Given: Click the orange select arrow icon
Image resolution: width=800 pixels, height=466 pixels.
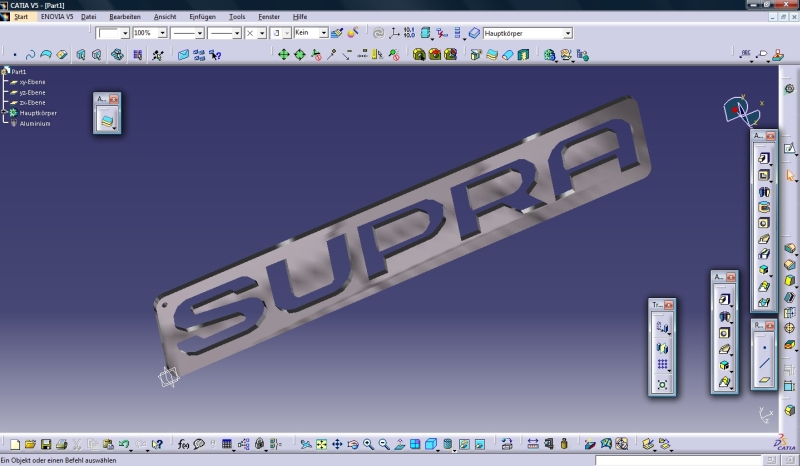Looking at the screenshot, I should 790,176.
